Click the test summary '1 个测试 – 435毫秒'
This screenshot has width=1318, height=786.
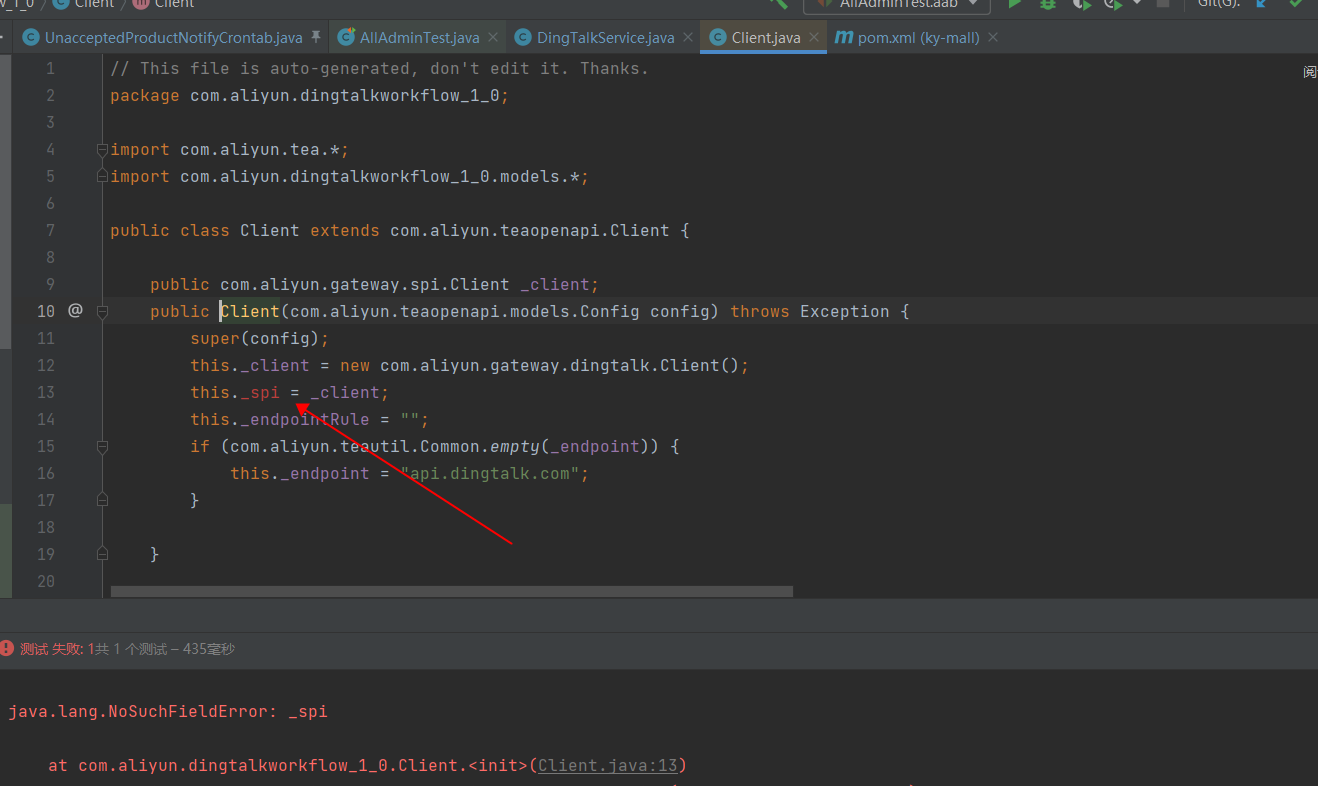[172, 649]
